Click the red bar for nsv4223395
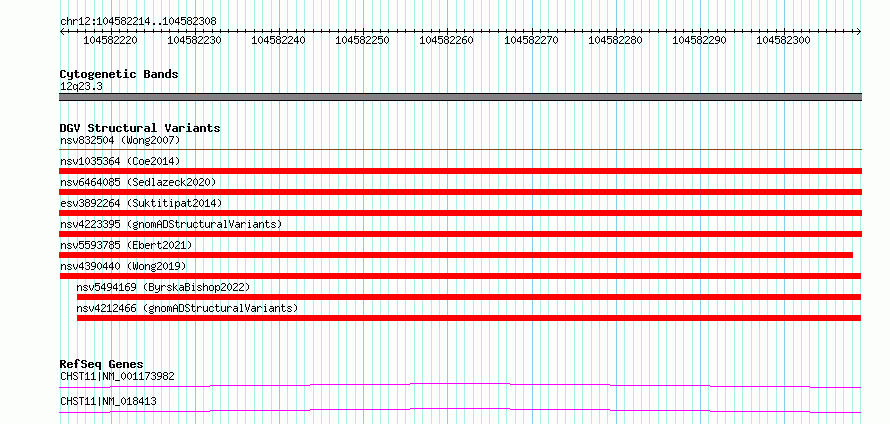Image resolution: width=890 pixels, height=424 pixels. tap(461, 234)
